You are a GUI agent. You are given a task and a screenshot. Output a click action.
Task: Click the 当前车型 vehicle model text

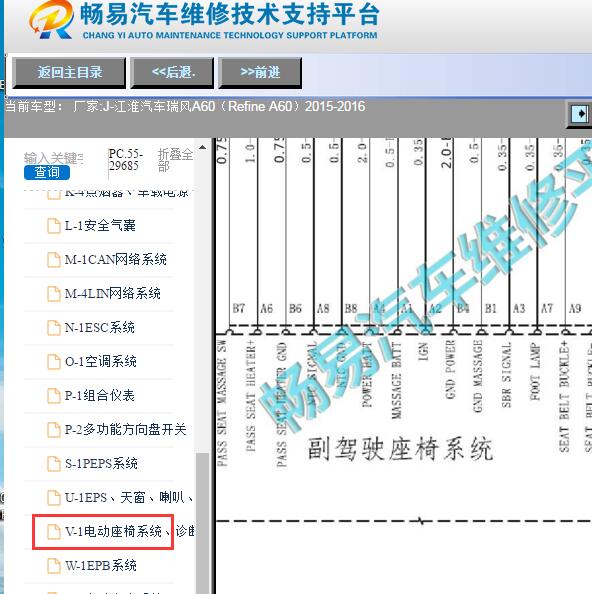point(185,106)
